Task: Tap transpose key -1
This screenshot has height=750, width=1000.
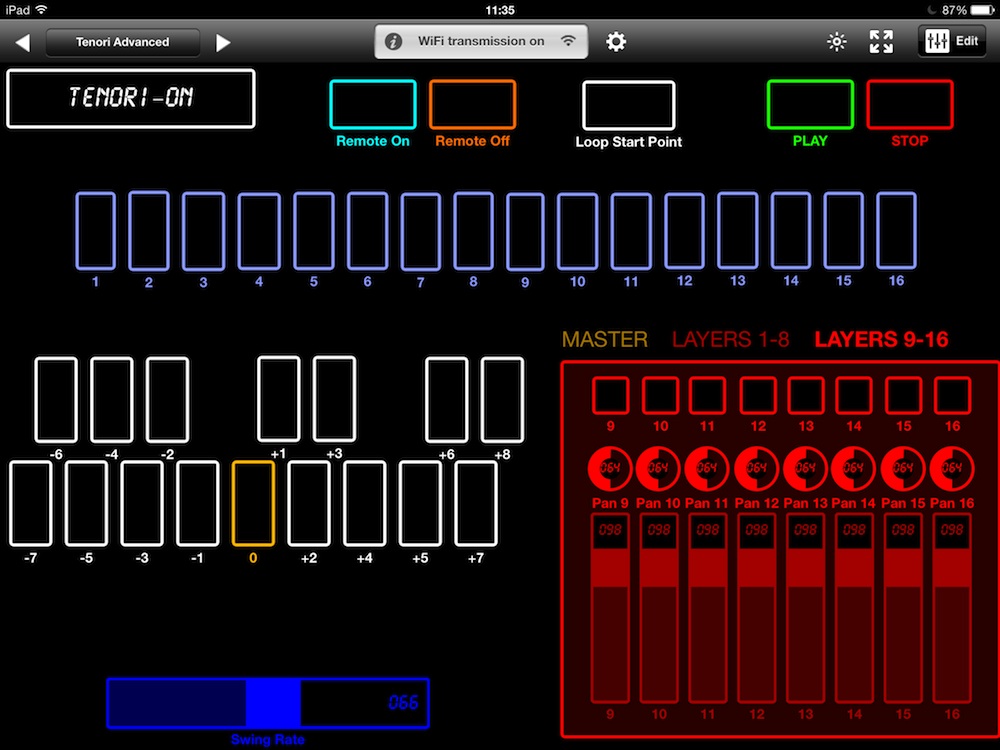Action: pos(198,504)
